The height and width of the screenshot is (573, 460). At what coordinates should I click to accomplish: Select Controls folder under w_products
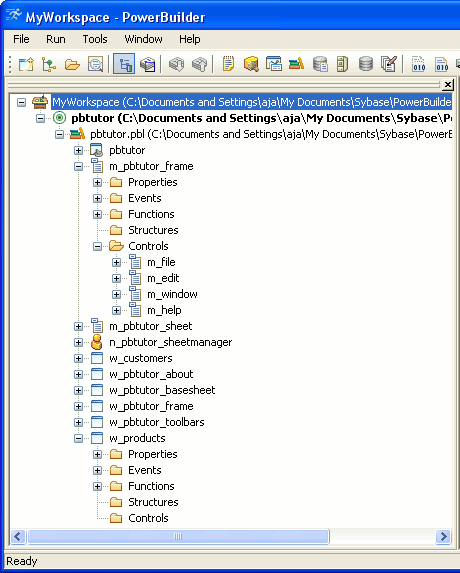point(148,518)
